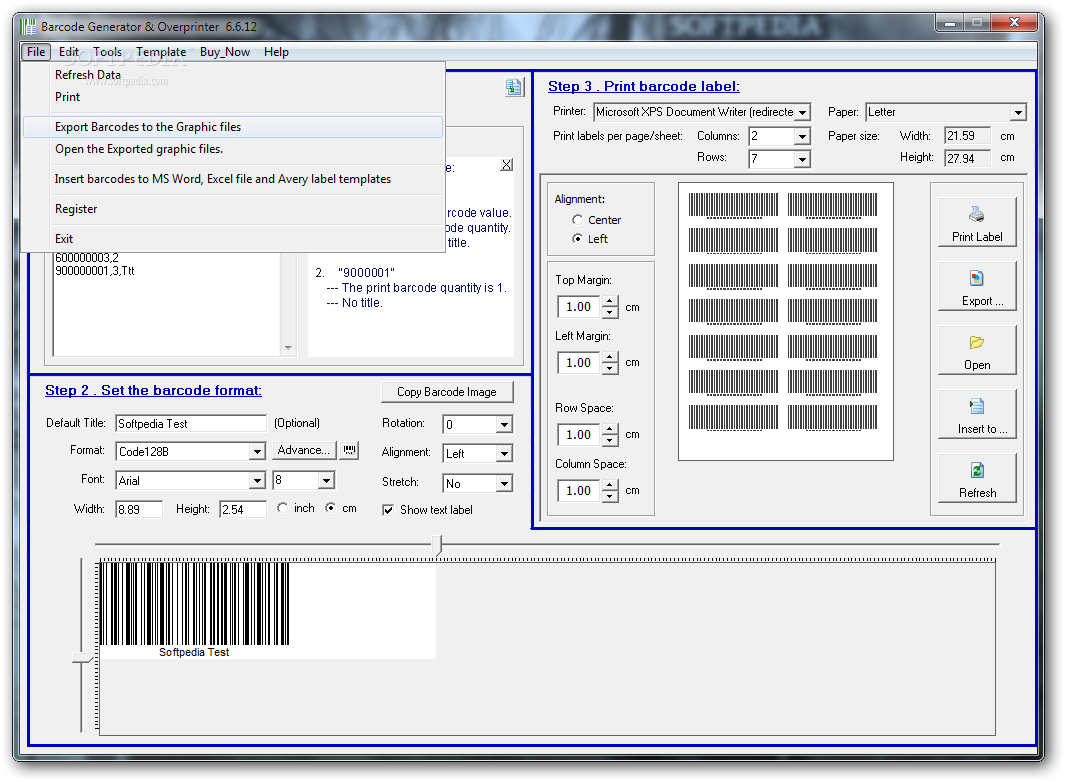Click the barcode application title bar icon
The height and width of the screenshot is (782, 1065).
coord(28,27)
